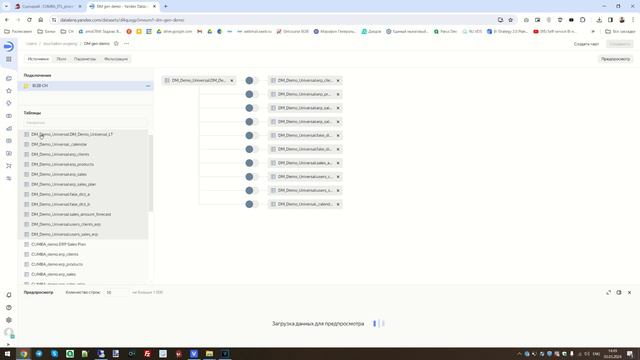The width and height of the screenshot is (640, 360).
Task: Remove the _calend... table from canvas
Action: click(x=338, y=204)
